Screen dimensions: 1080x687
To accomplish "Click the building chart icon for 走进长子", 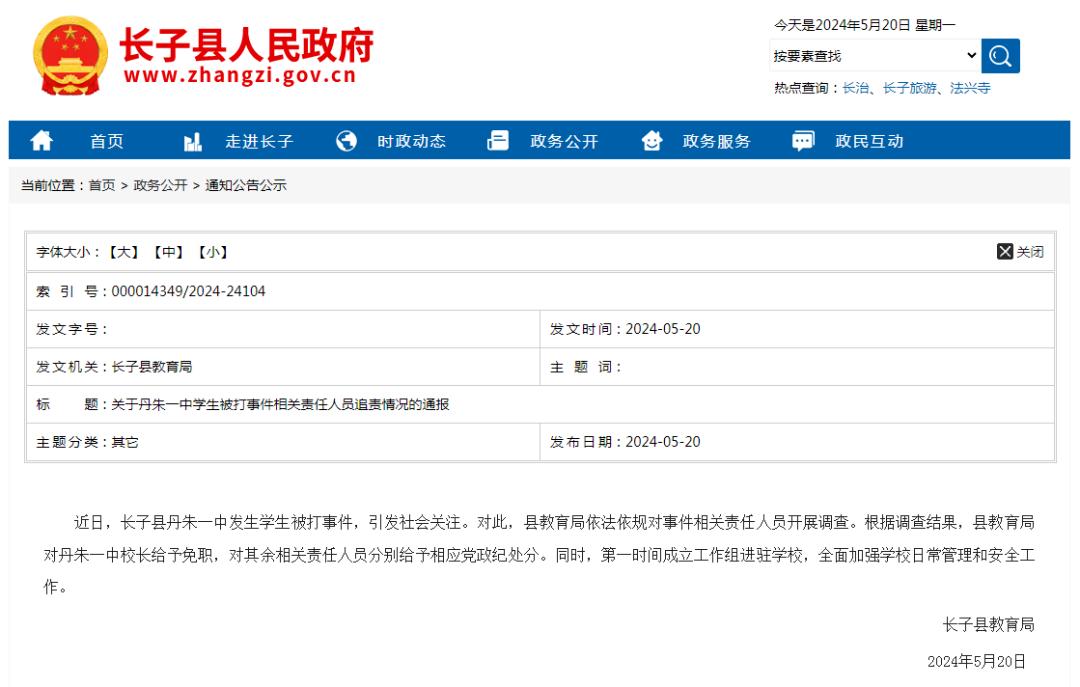I will tap(193, 141).
